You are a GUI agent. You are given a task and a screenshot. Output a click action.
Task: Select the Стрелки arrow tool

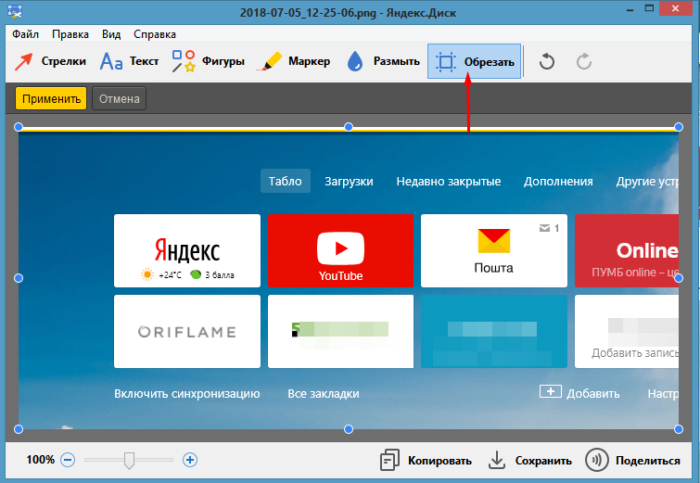50,61
